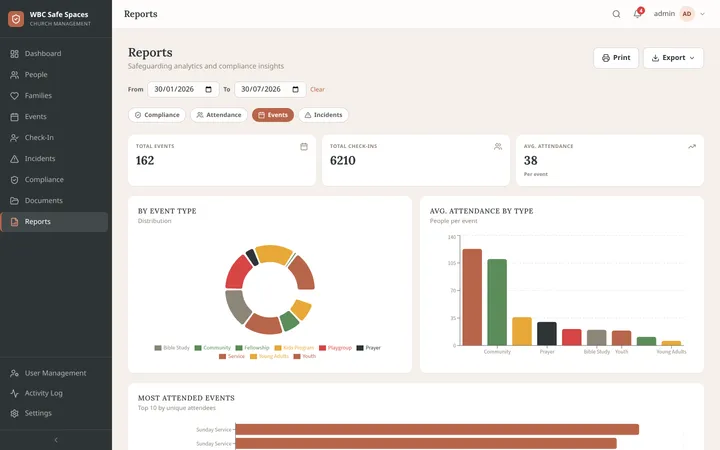Navigate to Events in the sidebar
The width and height of the screenshot is (720, 450).
[x=54, y=117]
